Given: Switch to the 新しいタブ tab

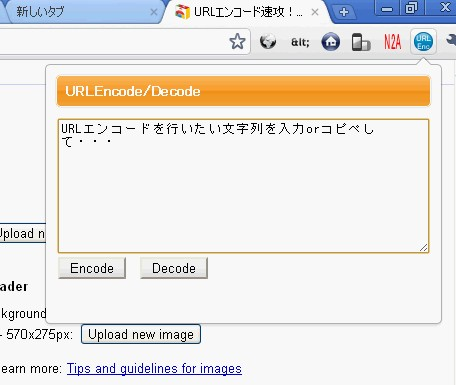Looking at the screenshot, I should tap(82, 12).
